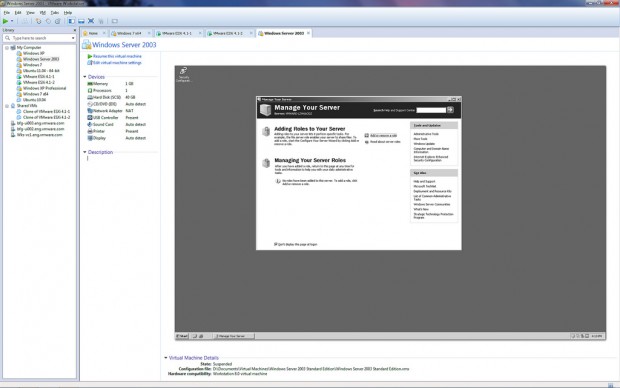The width and height of the screenshot is (620, 388).
Task: Open the File menu
Action: pos(7,13)
